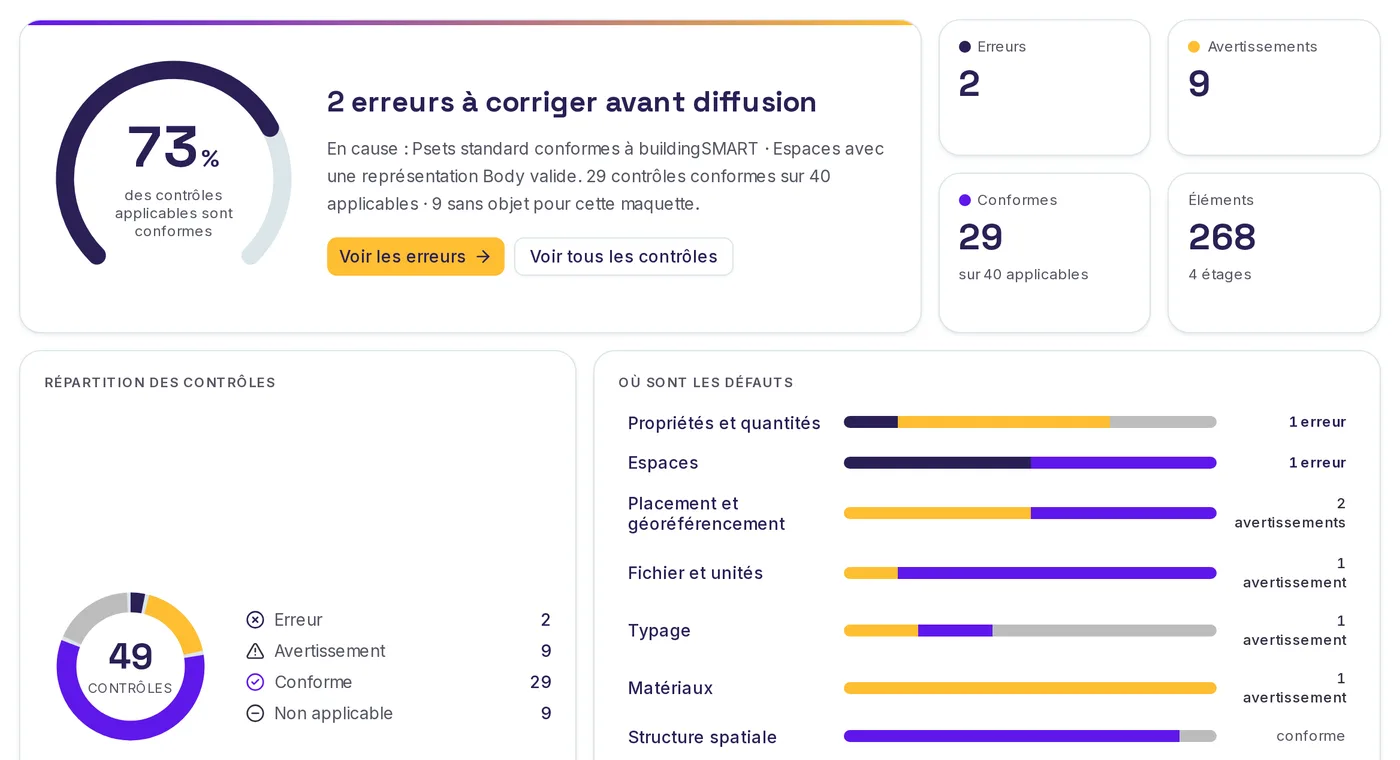
Task: Click the Avertissement triangle icon in the legend
Action: pos(255,651)
